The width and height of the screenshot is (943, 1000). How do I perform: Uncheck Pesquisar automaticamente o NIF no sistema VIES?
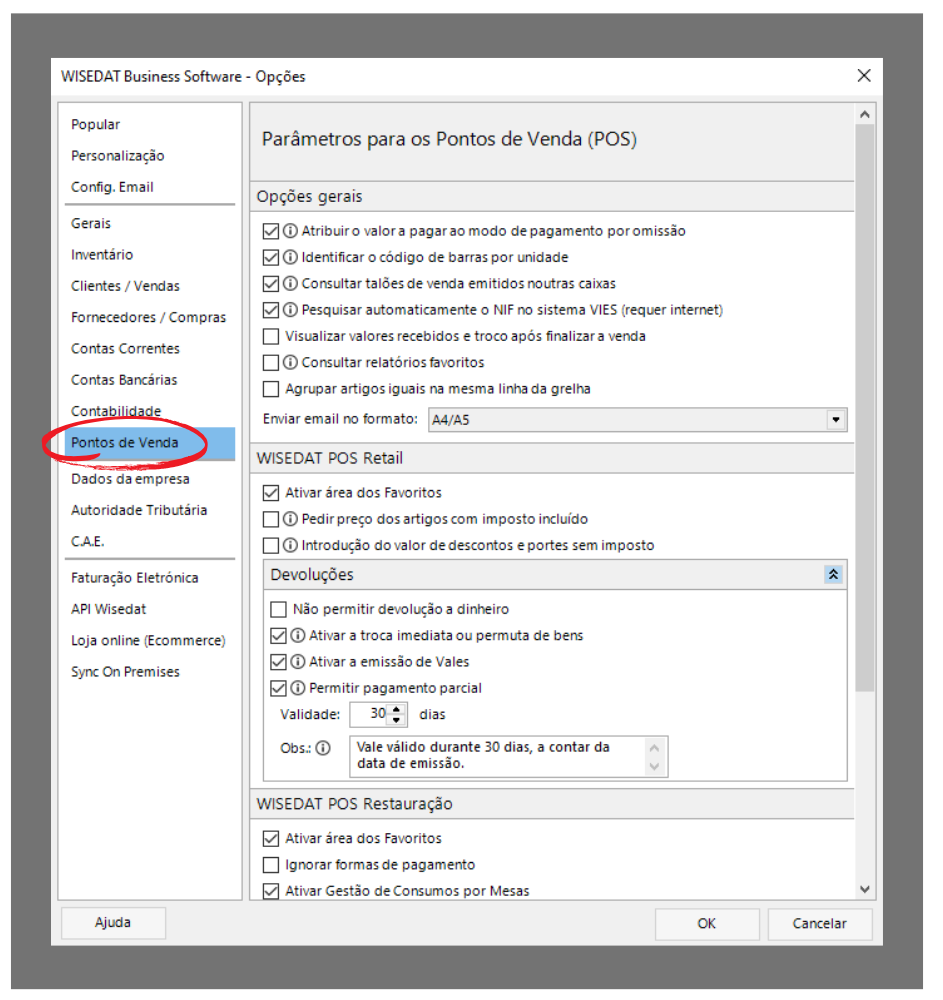click(x=271, y=310)
